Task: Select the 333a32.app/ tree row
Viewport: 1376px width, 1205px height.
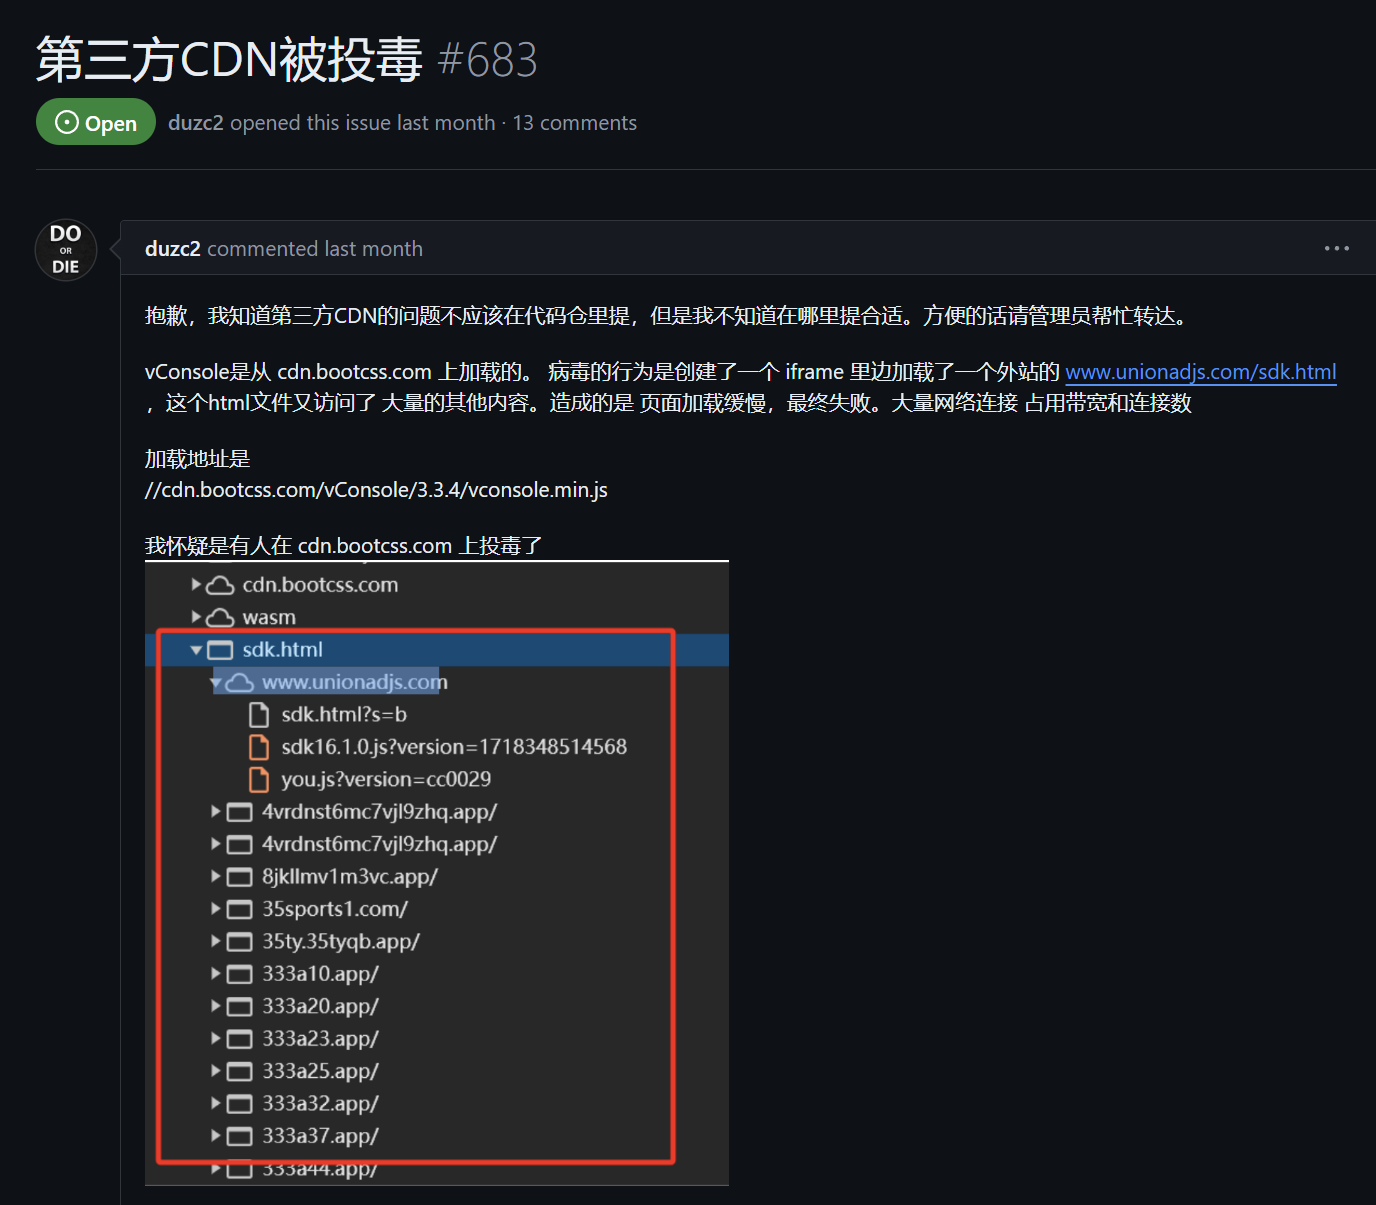Action: 320,1104
